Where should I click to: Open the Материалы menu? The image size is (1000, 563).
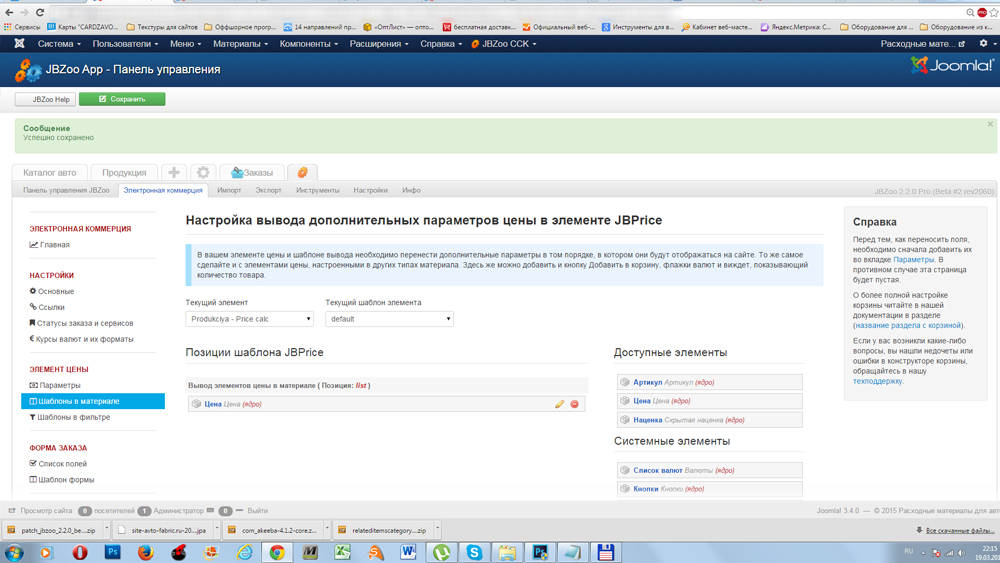click(240, 43)
